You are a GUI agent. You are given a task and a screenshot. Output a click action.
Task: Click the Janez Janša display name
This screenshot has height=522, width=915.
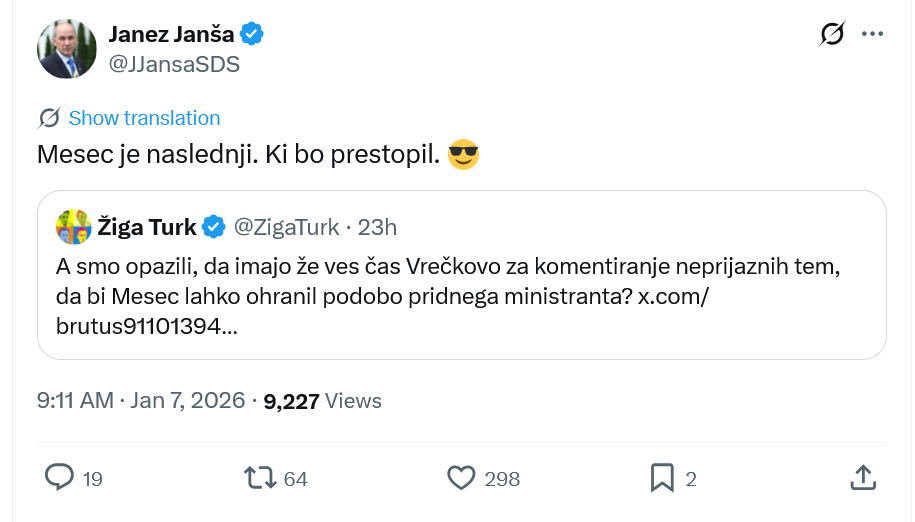171,34
